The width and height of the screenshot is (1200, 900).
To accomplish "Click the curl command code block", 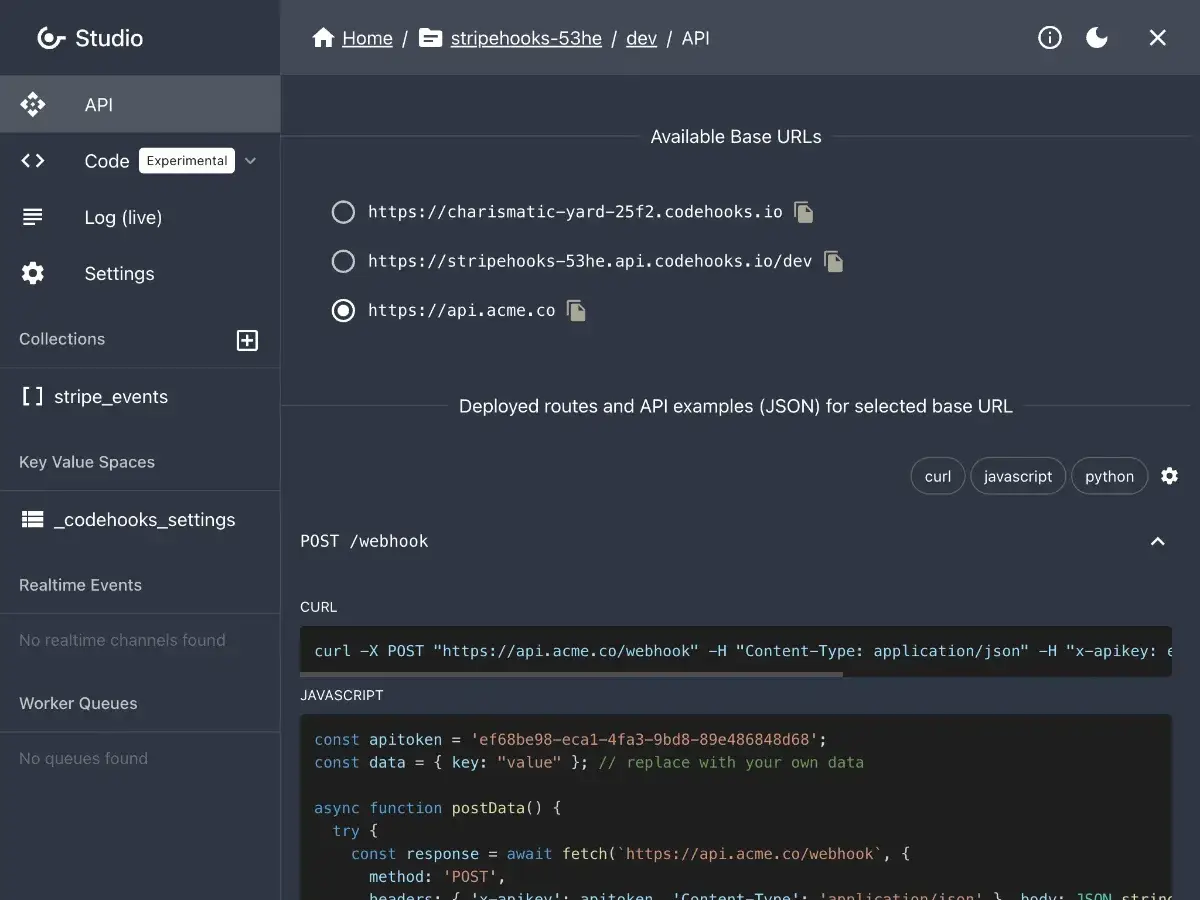I will [x=736, y=651].
